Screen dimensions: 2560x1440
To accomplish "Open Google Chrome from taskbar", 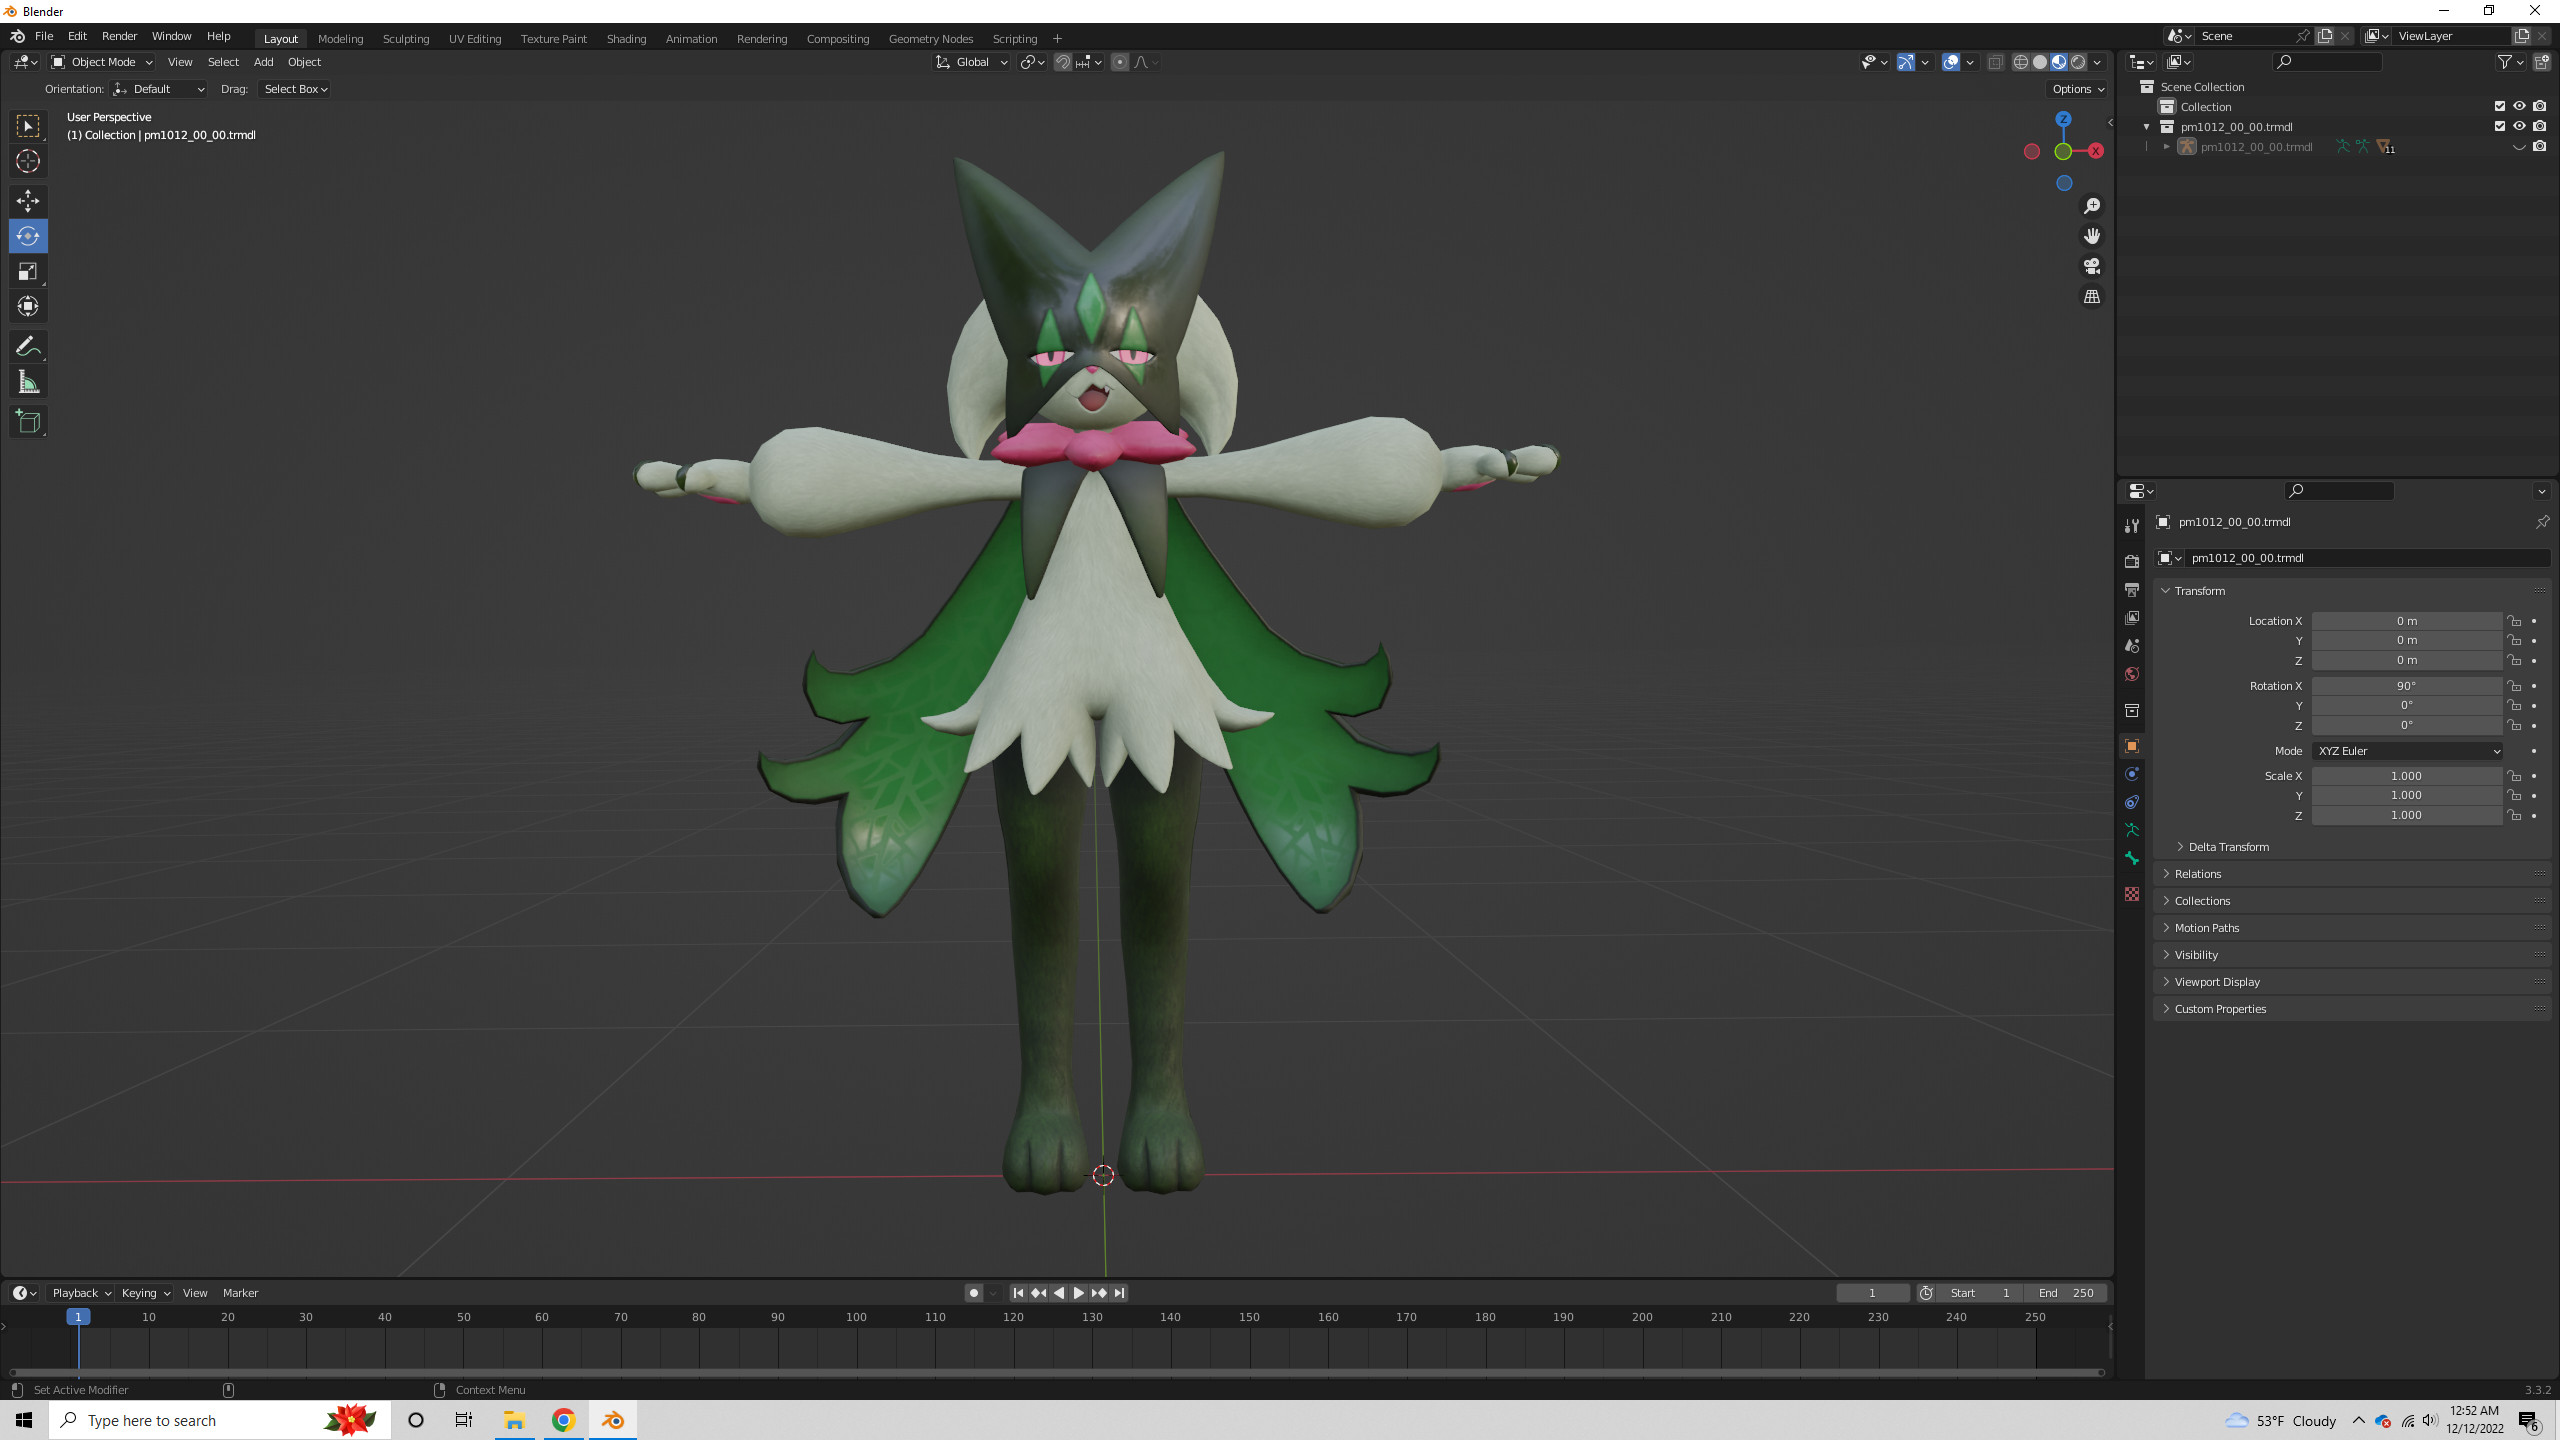I will tap(564, 1420).
